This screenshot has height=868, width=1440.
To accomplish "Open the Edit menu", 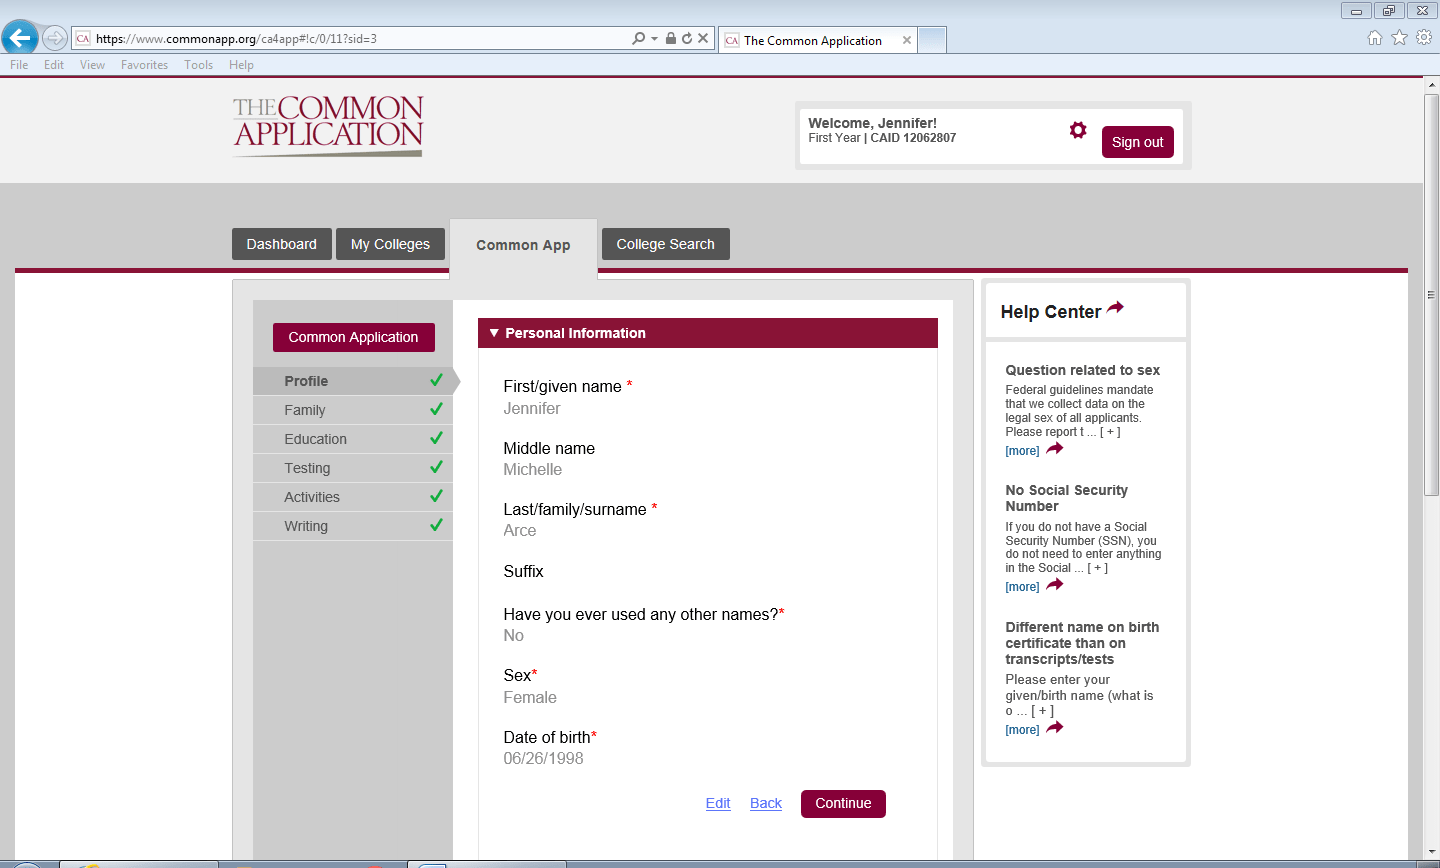I will click(54, 65).
